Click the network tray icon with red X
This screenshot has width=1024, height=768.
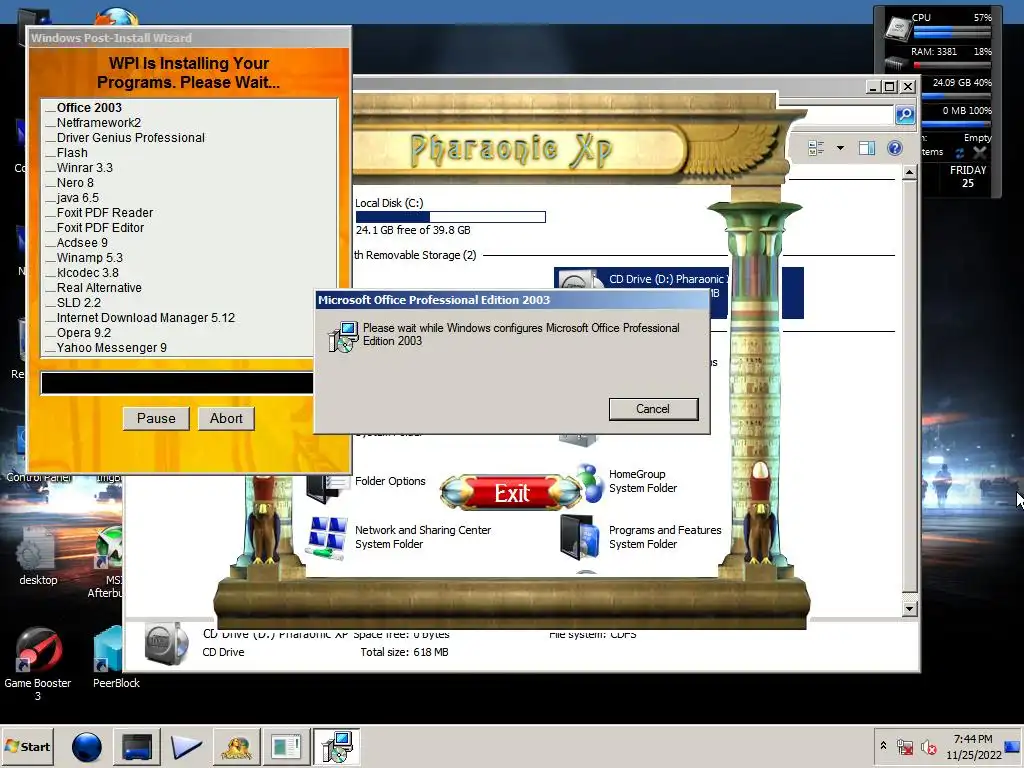[x=905, y=746]
